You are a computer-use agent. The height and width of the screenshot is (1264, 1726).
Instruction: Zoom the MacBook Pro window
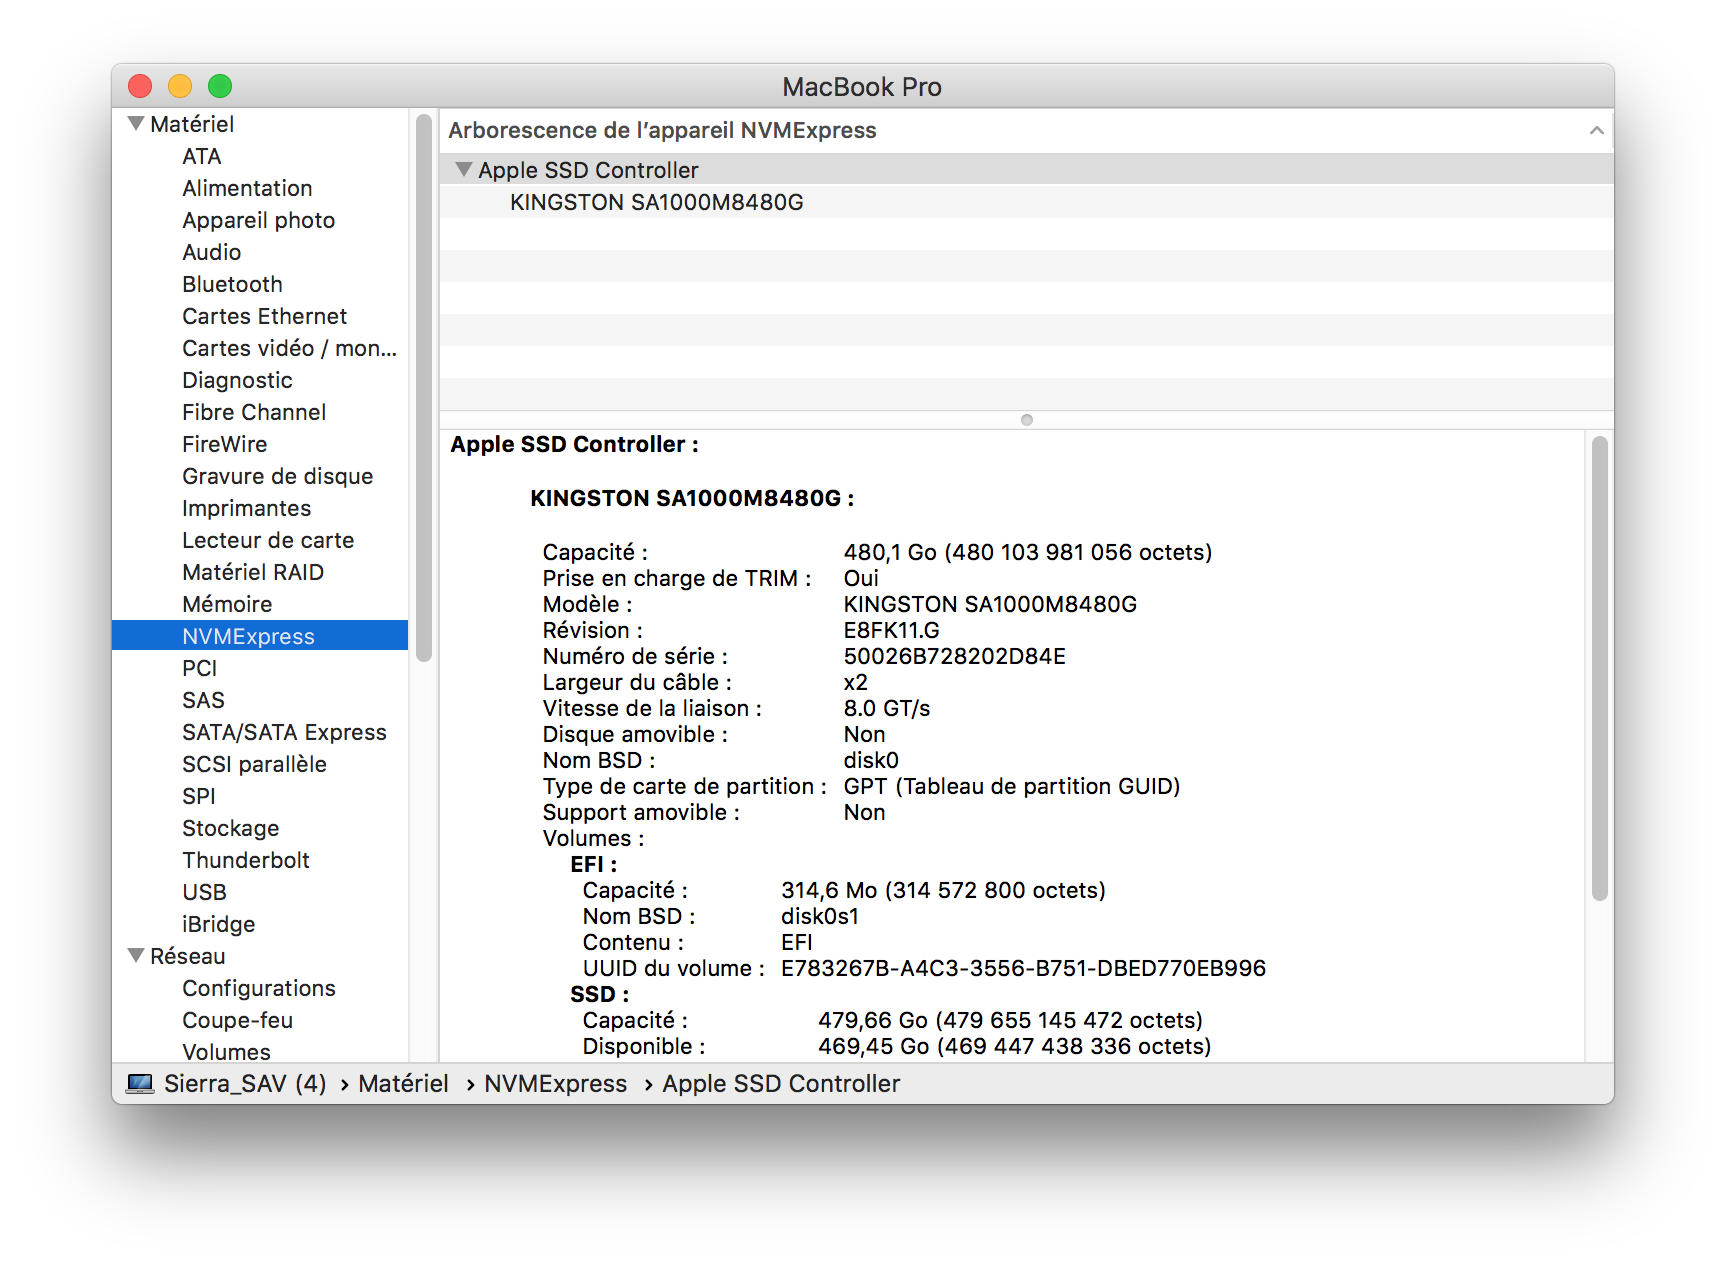220,87
